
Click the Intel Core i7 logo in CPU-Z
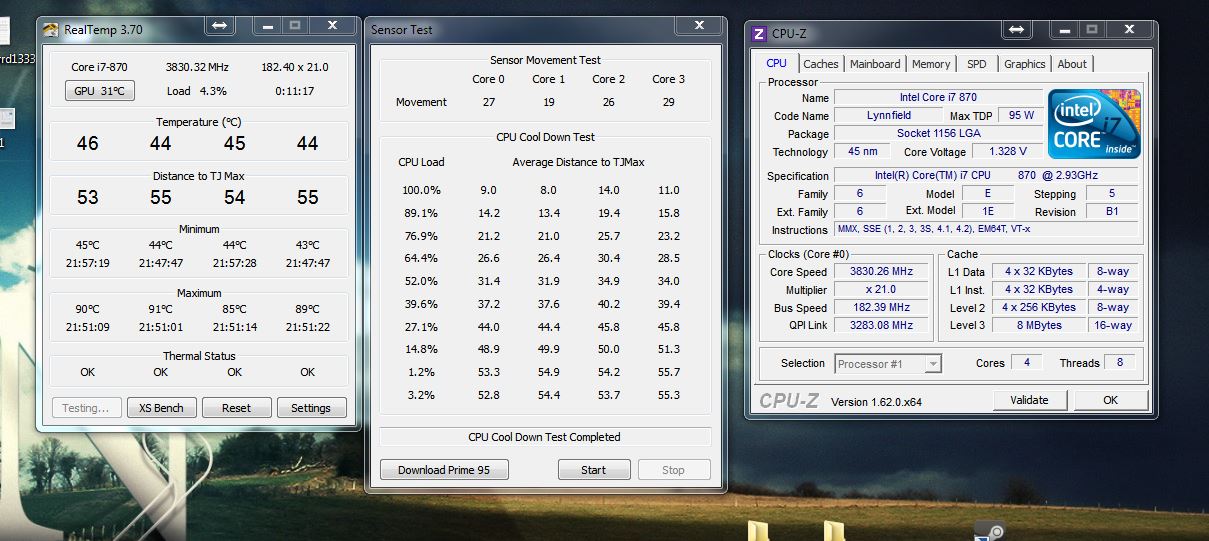tap(1094, 124)
